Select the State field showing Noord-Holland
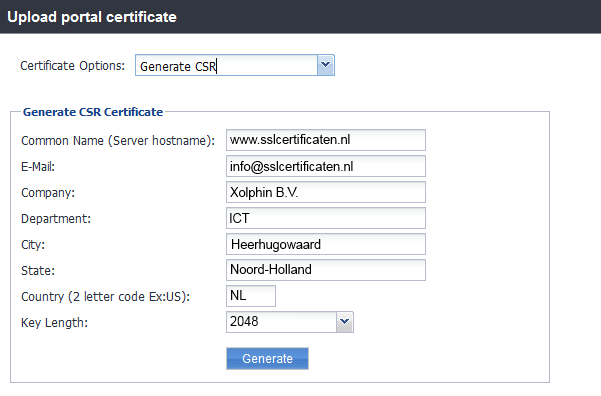Viewport: 601px width, 396px height. (326, 270)
